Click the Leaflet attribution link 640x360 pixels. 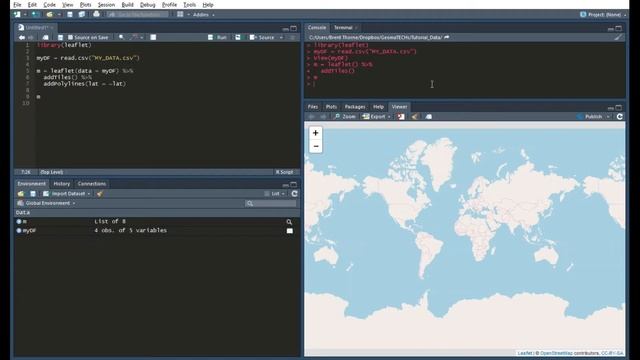(x=525, y=353)
